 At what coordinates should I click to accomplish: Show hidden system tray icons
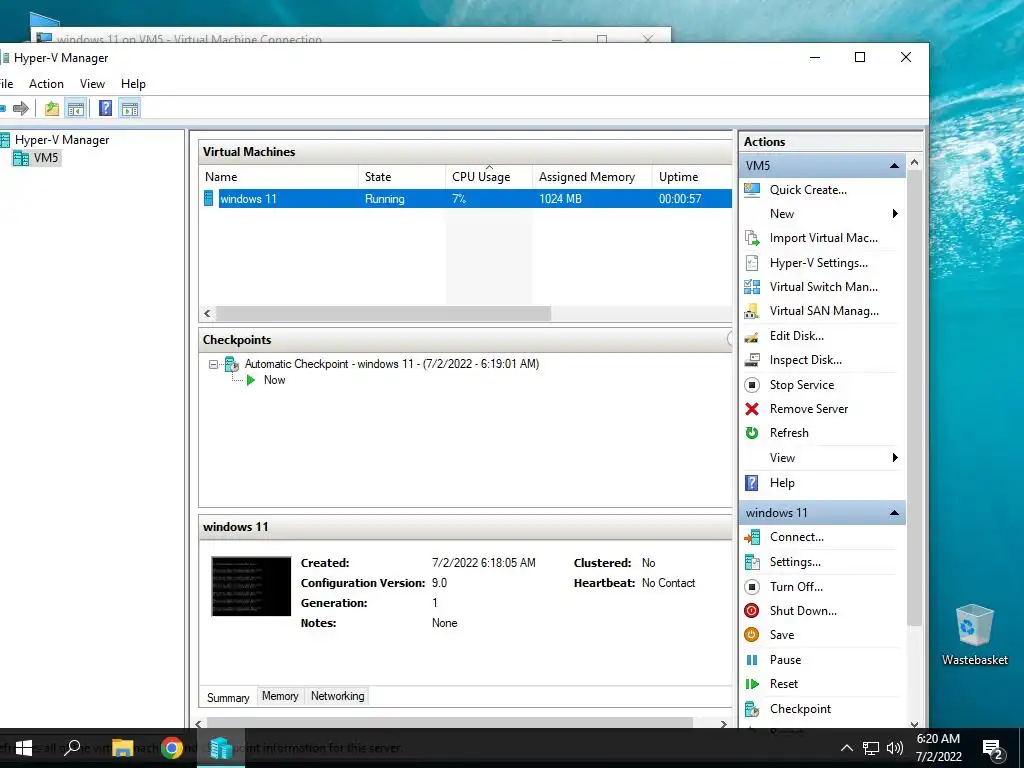[846, 748]
